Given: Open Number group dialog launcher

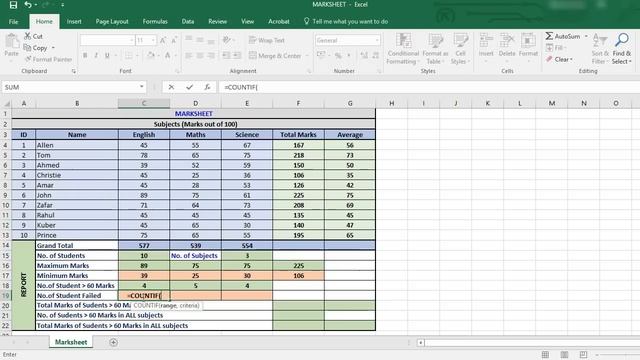Looking at the screenshot, I should tap(379, 71).
